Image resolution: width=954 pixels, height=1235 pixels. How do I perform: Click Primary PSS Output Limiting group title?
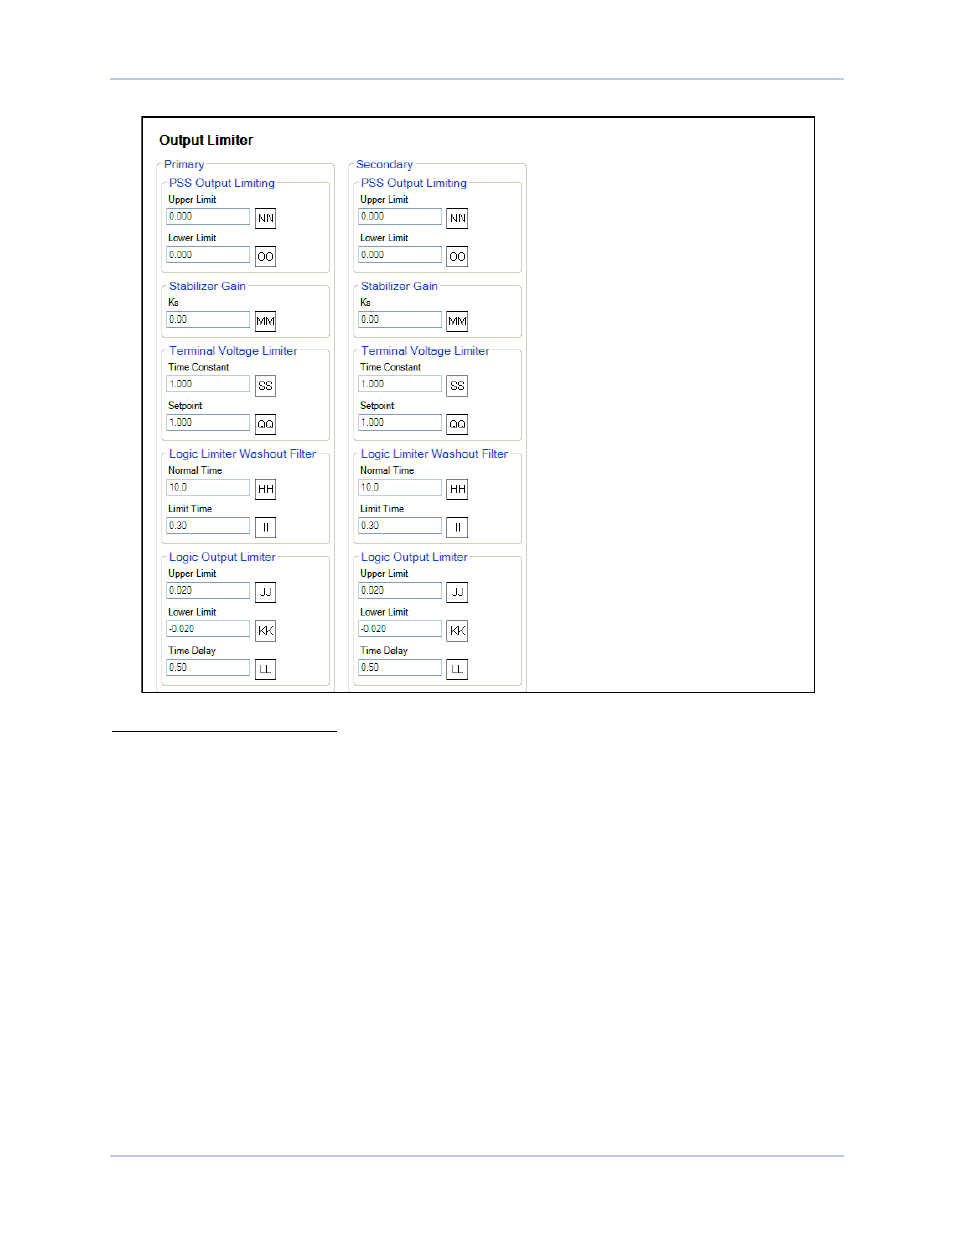(x=222, y=183)
